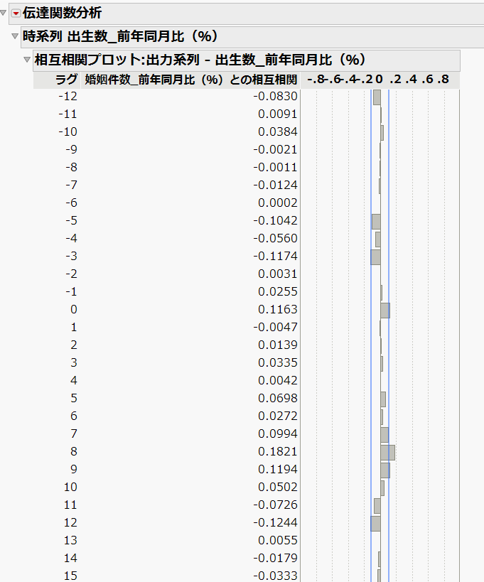484x582 pixels.
Task: Collapse the 相互相関プロット section
Action: (27, 59)
